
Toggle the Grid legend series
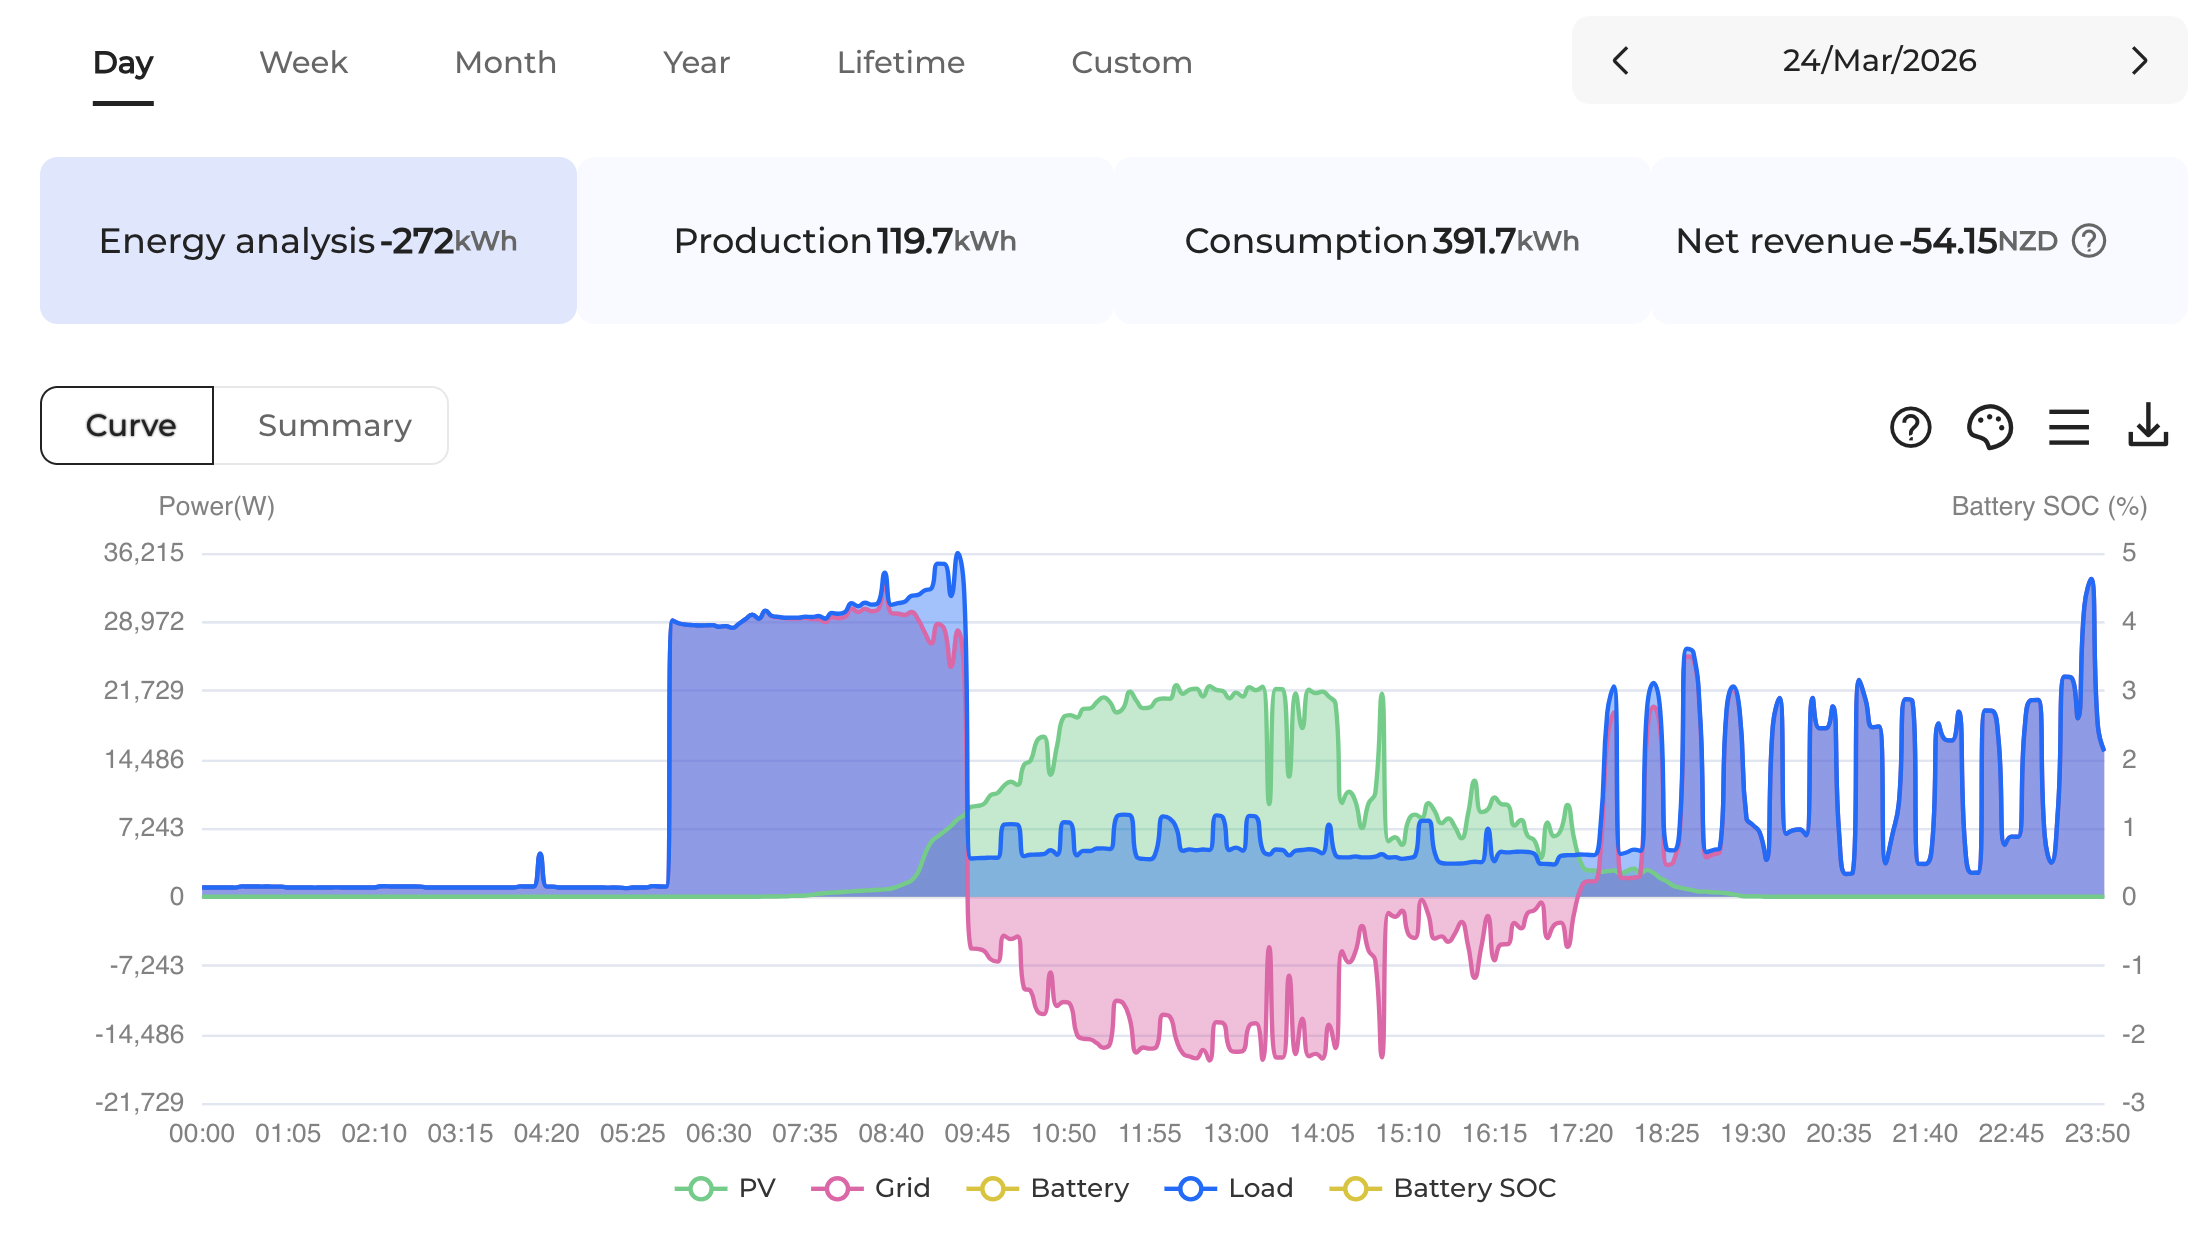click(871, 1188)
